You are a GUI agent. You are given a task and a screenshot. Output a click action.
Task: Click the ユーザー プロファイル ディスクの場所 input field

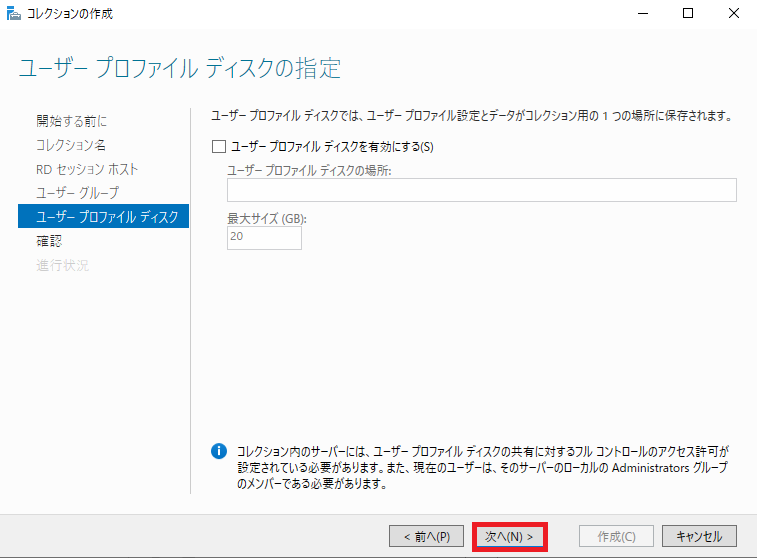coord(481,190)
